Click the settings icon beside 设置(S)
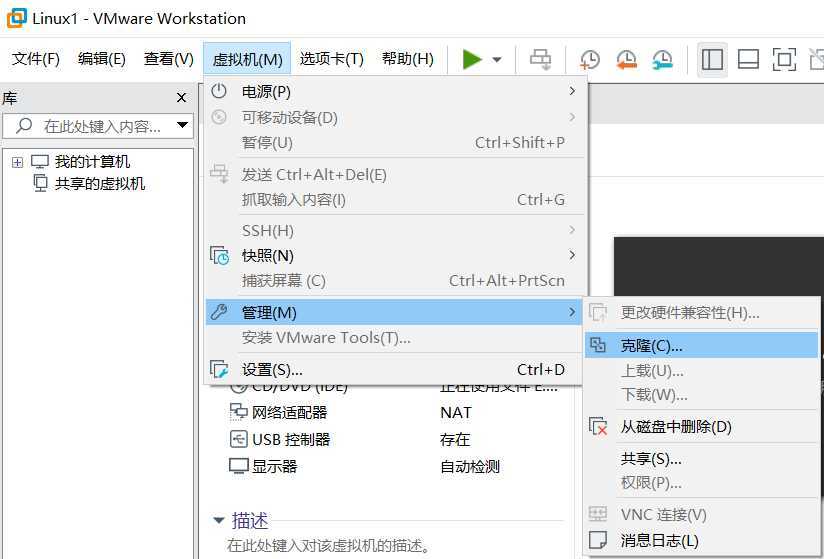This screenshot has width=824, height=559. pyautogui.click(x=219, y=369)
